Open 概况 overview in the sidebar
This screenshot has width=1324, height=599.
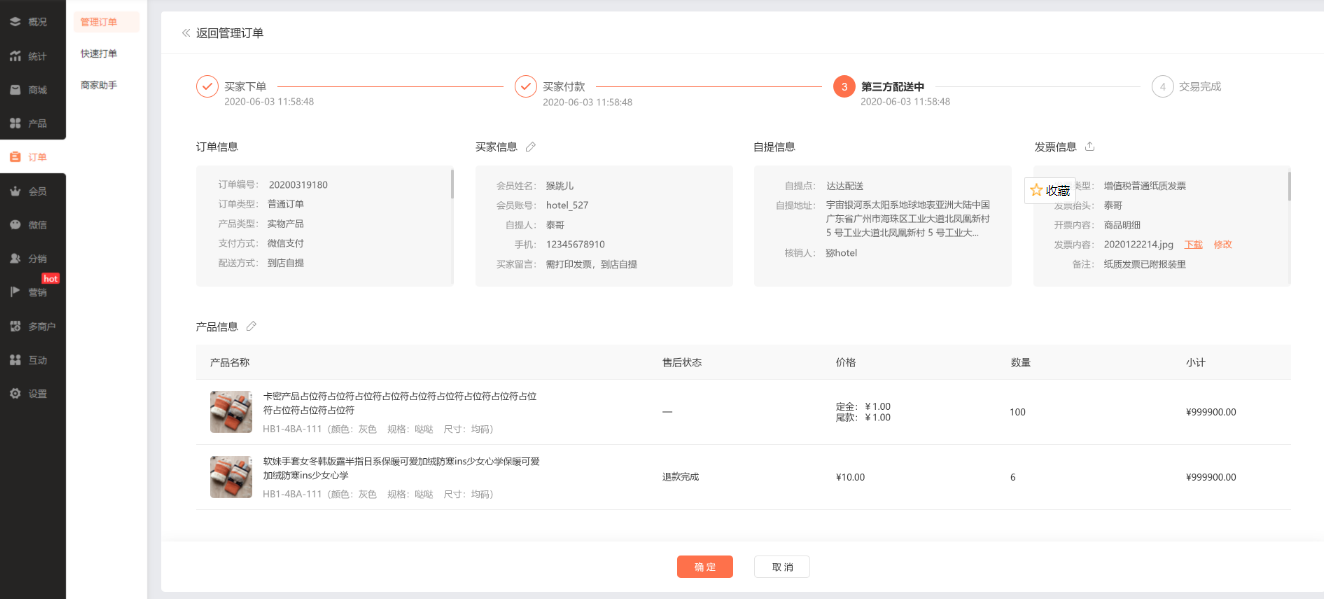click(32, 21)
